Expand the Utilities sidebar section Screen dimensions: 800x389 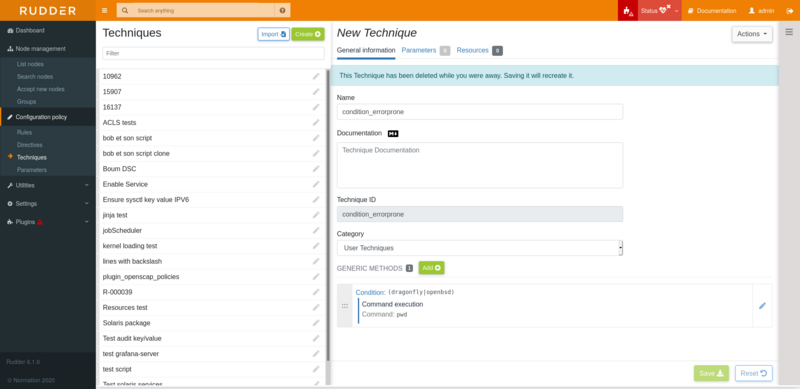tap(48, 185)
